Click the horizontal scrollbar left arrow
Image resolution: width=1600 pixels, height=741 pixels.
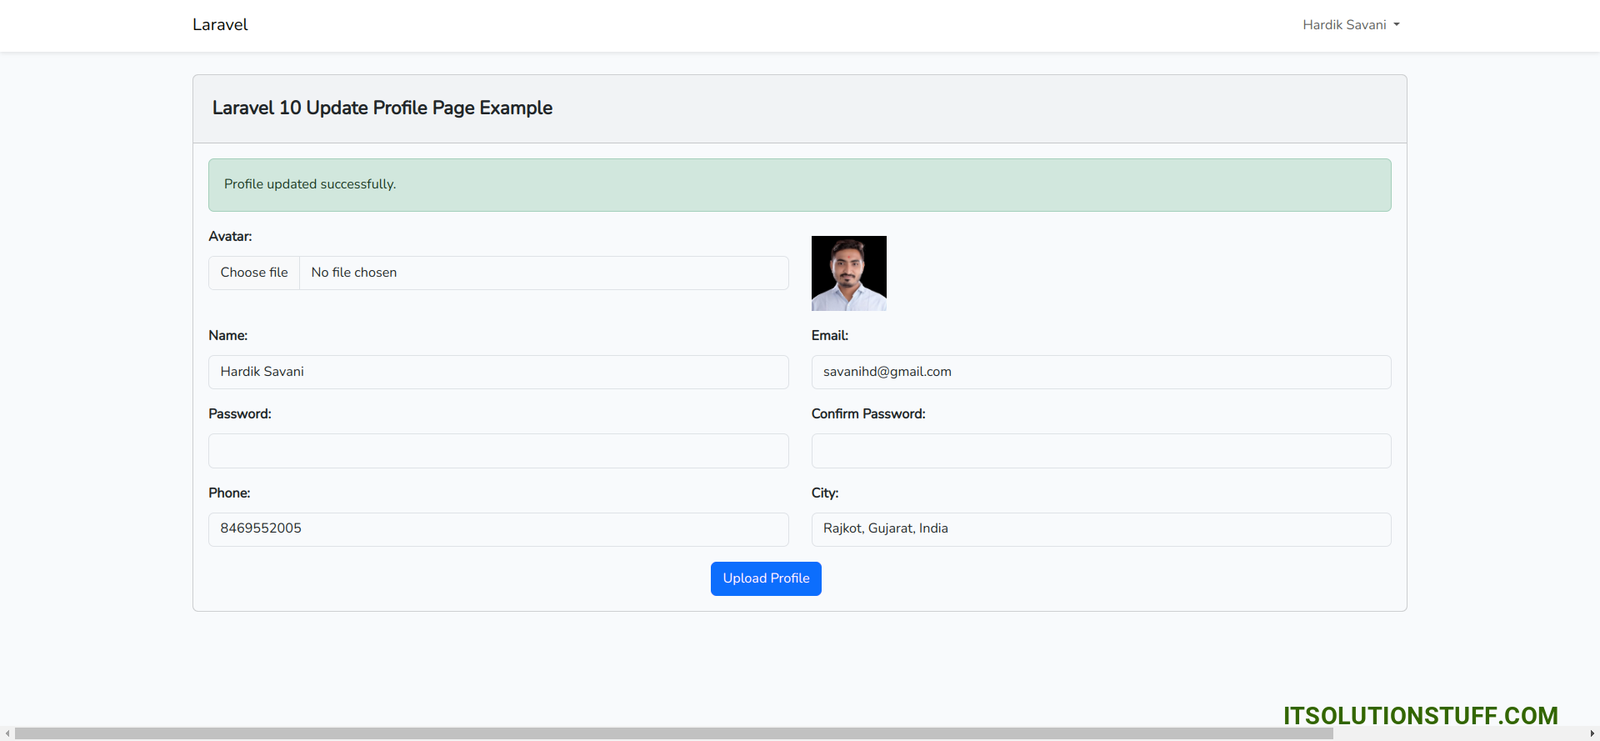(x=7, y=734)
